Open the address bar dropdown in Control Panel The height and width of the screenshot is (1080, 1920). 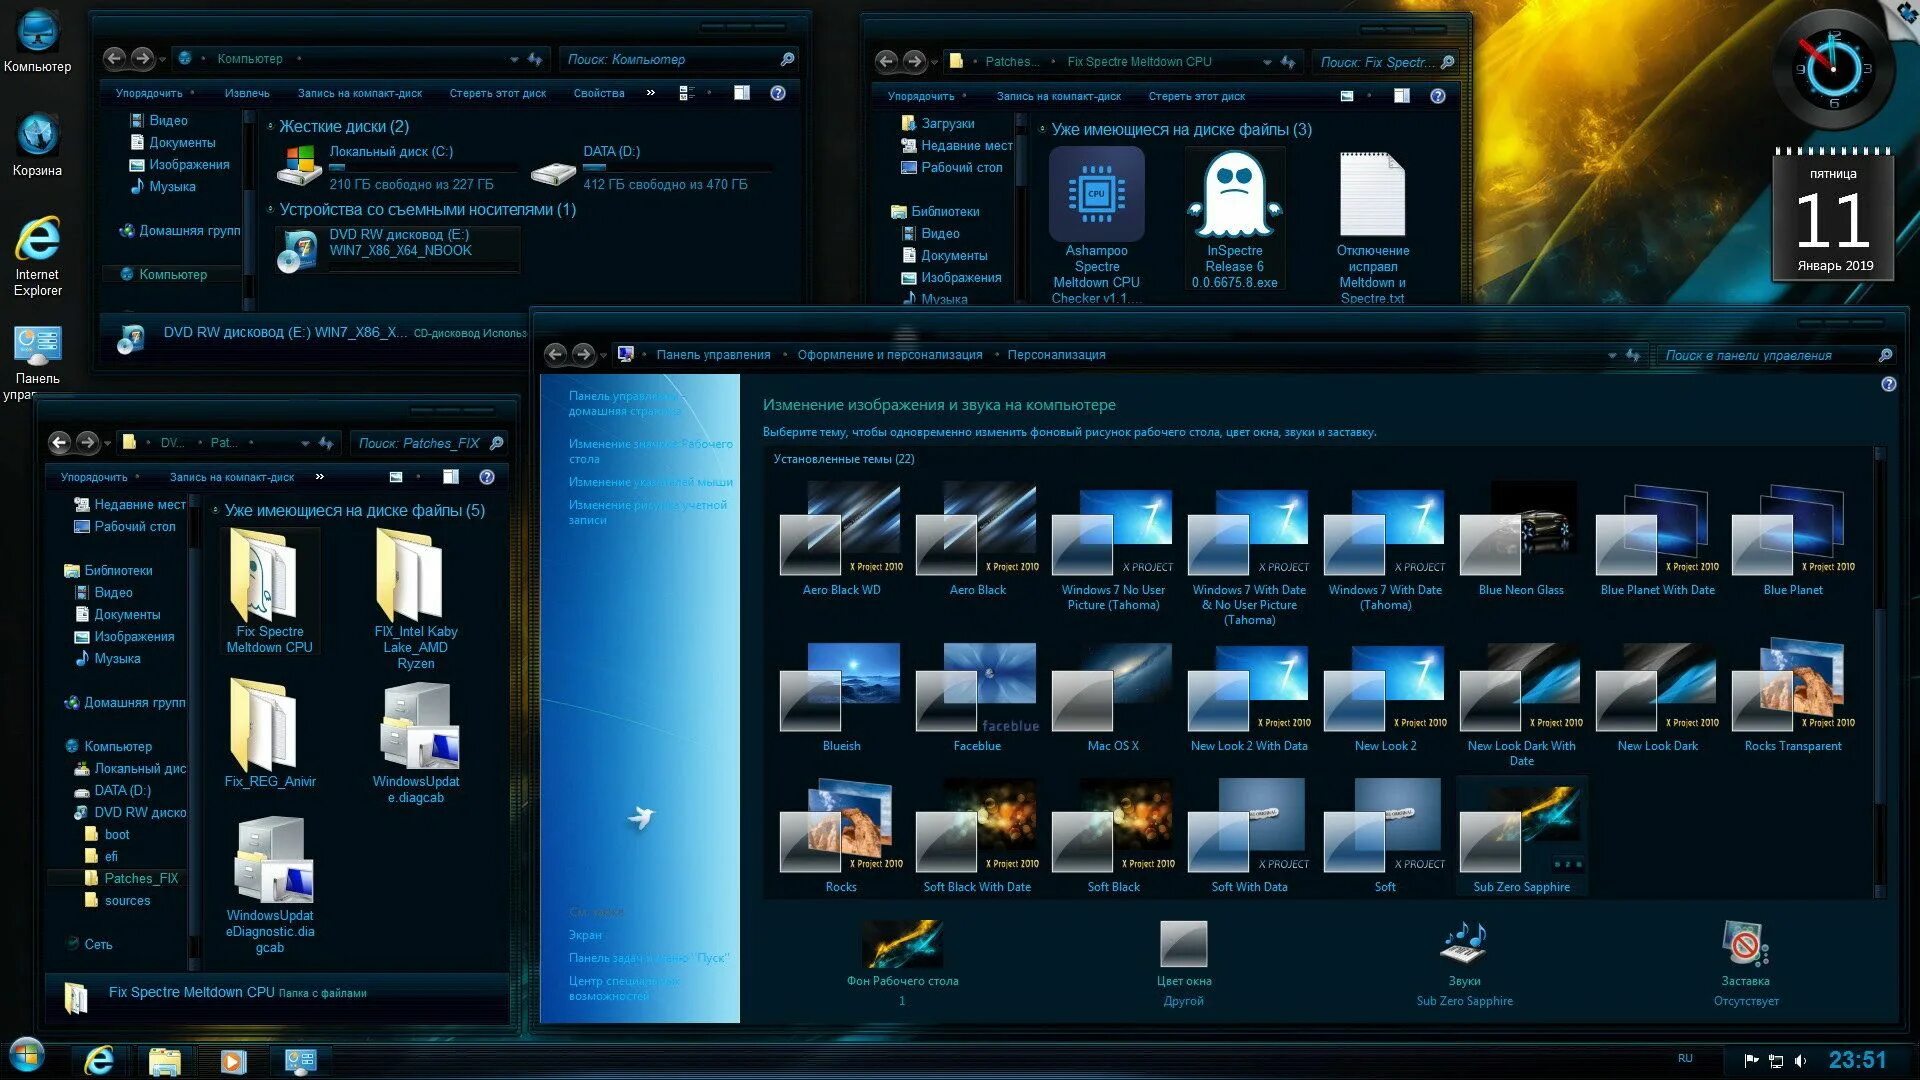(x=1611, y=355)
